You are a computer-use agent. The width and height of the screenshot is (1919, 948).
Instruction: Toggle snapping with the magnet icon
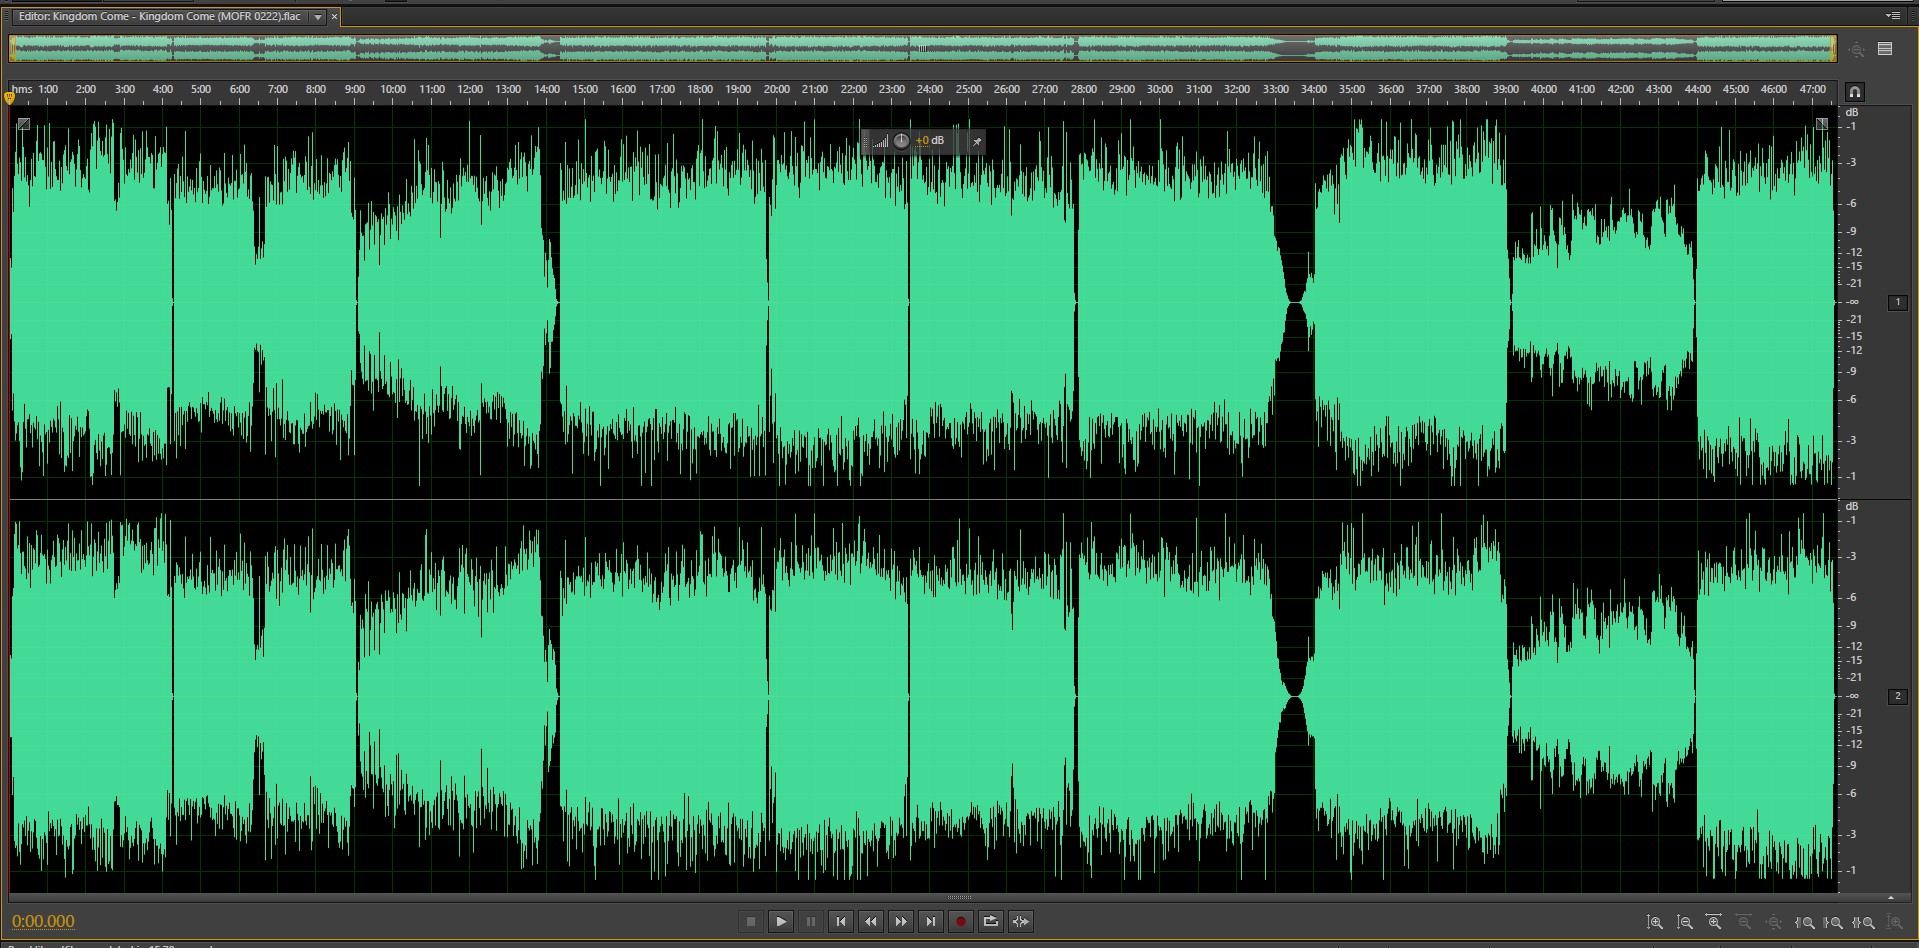point(1855,92)
